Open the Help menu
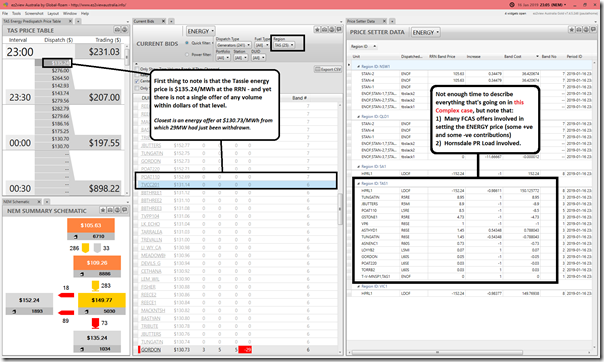The width and height of the screenshot is (604, 362). pos(85,13)
